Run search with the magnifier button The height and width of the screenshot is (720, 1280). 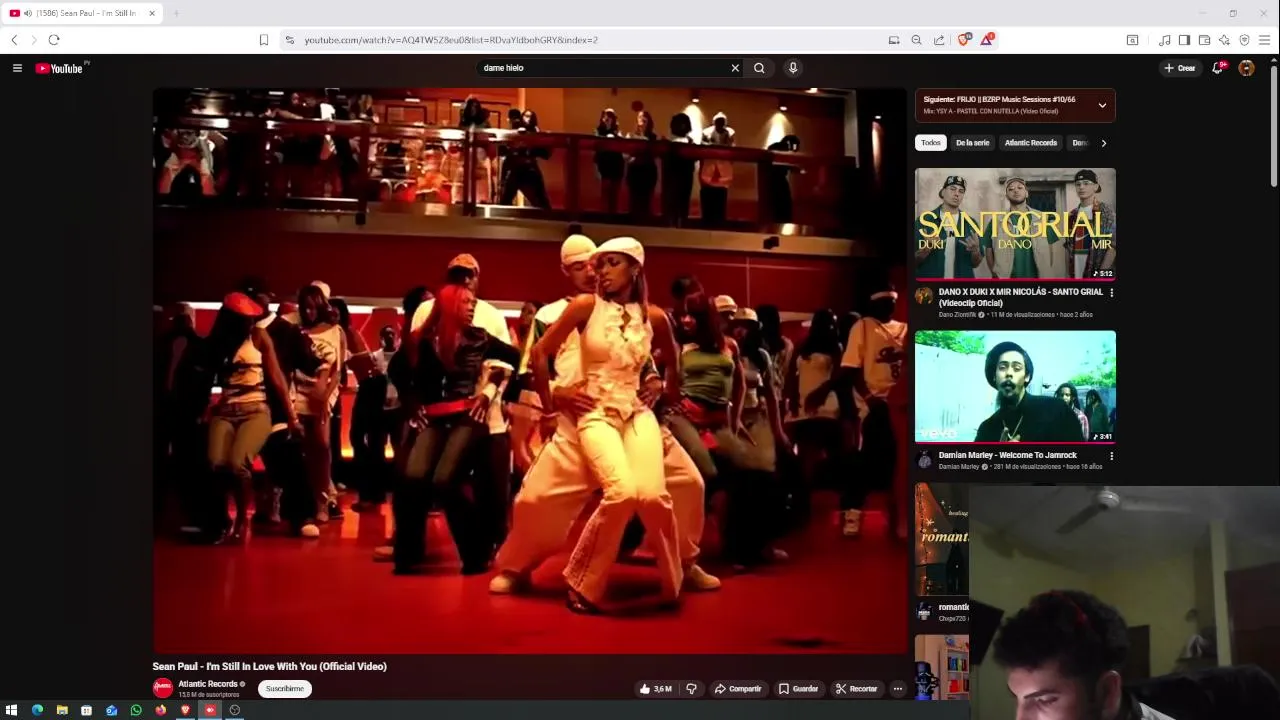click(759, 68)
